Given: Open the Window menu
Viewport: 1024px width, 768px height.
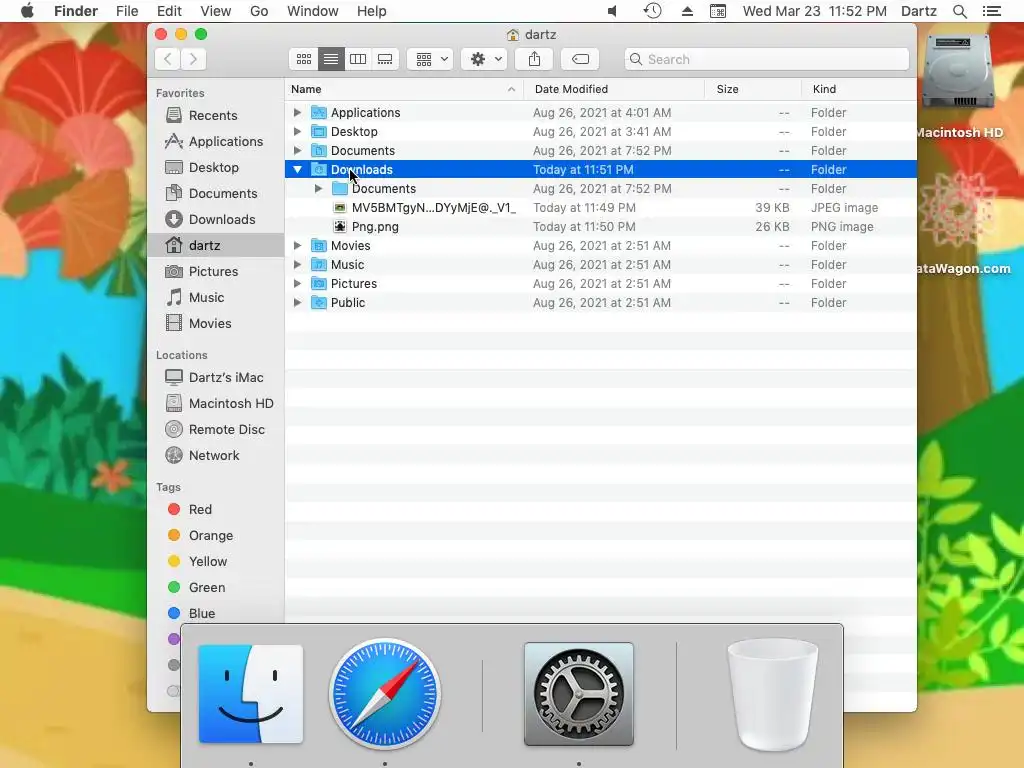Looking at the screenshot, I should tap(313, 11).
